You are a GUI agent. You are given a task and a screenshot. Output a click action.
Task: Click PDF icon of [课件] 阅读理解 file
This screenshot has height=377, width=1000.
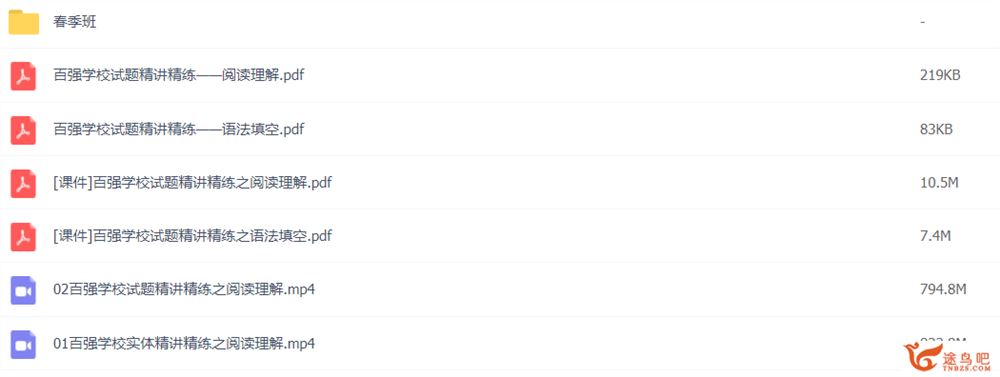point(24,184)
